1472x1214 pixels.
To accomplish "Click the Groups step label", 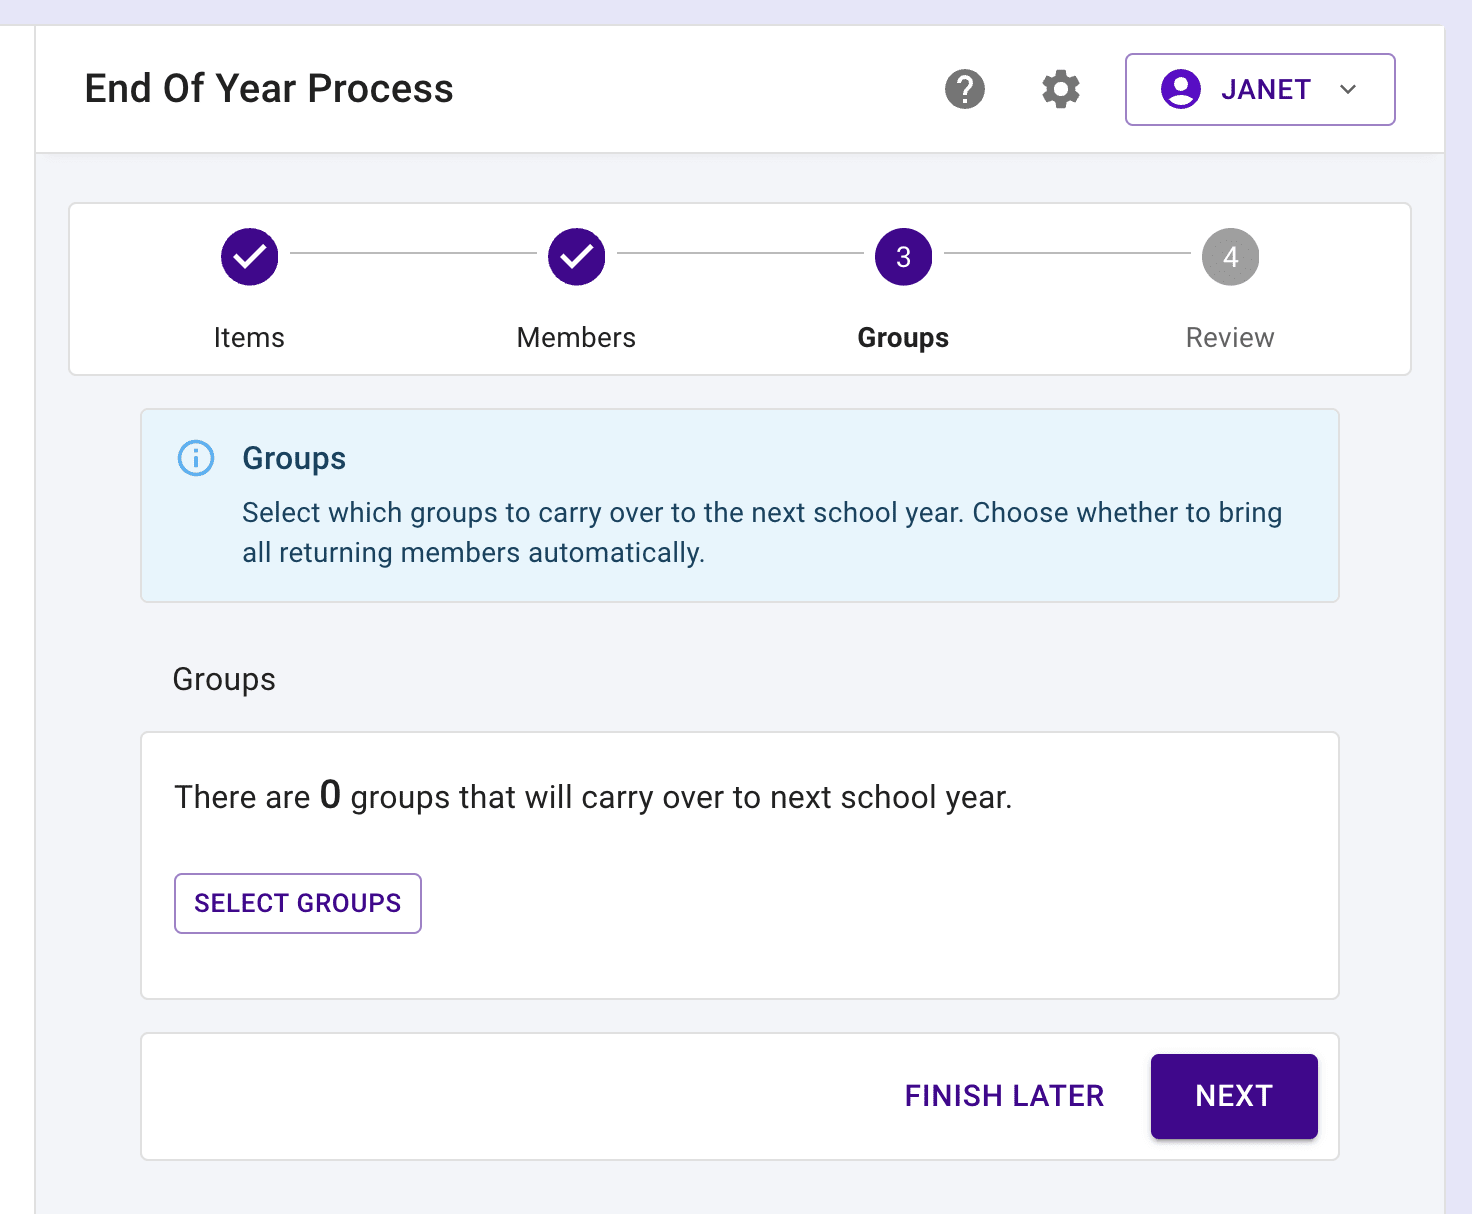I will [x=902, y=337].
